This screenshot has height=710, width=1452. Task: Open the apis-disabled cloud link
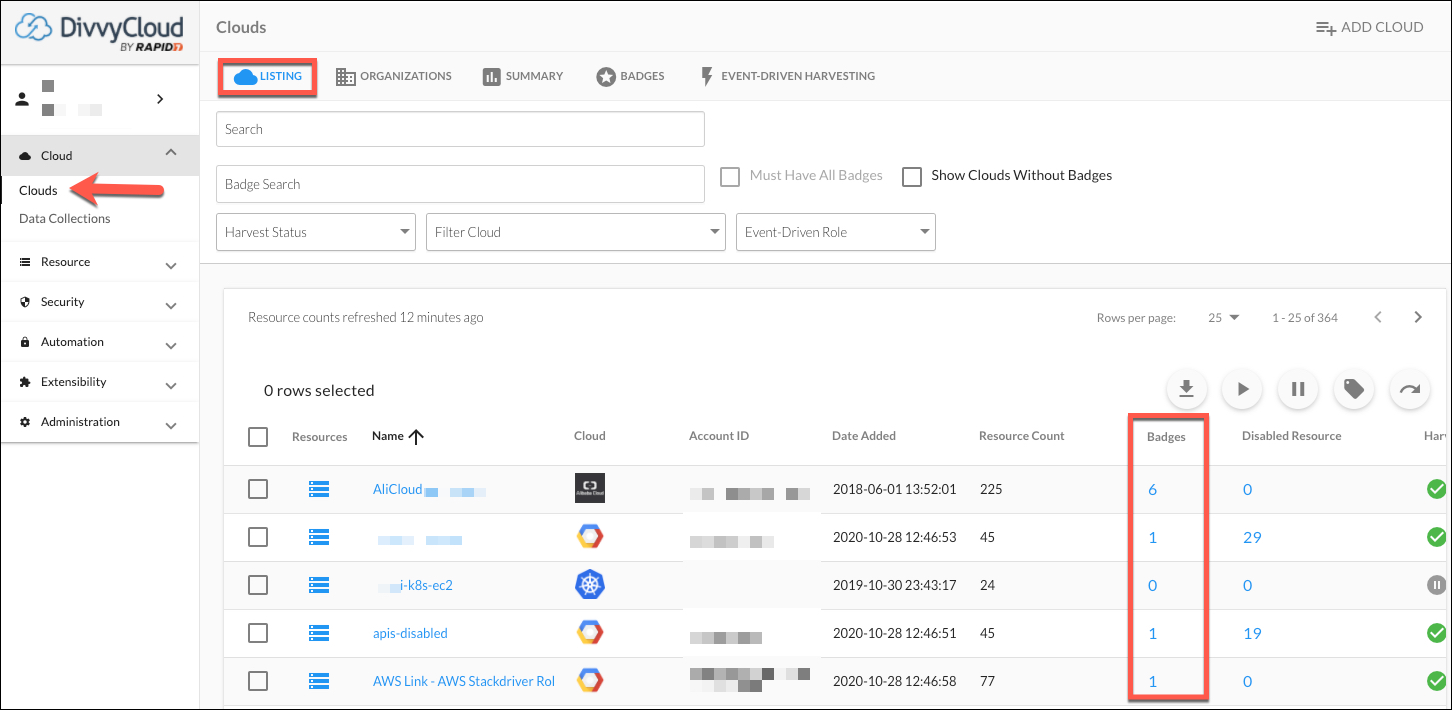[x=410, y=633]
